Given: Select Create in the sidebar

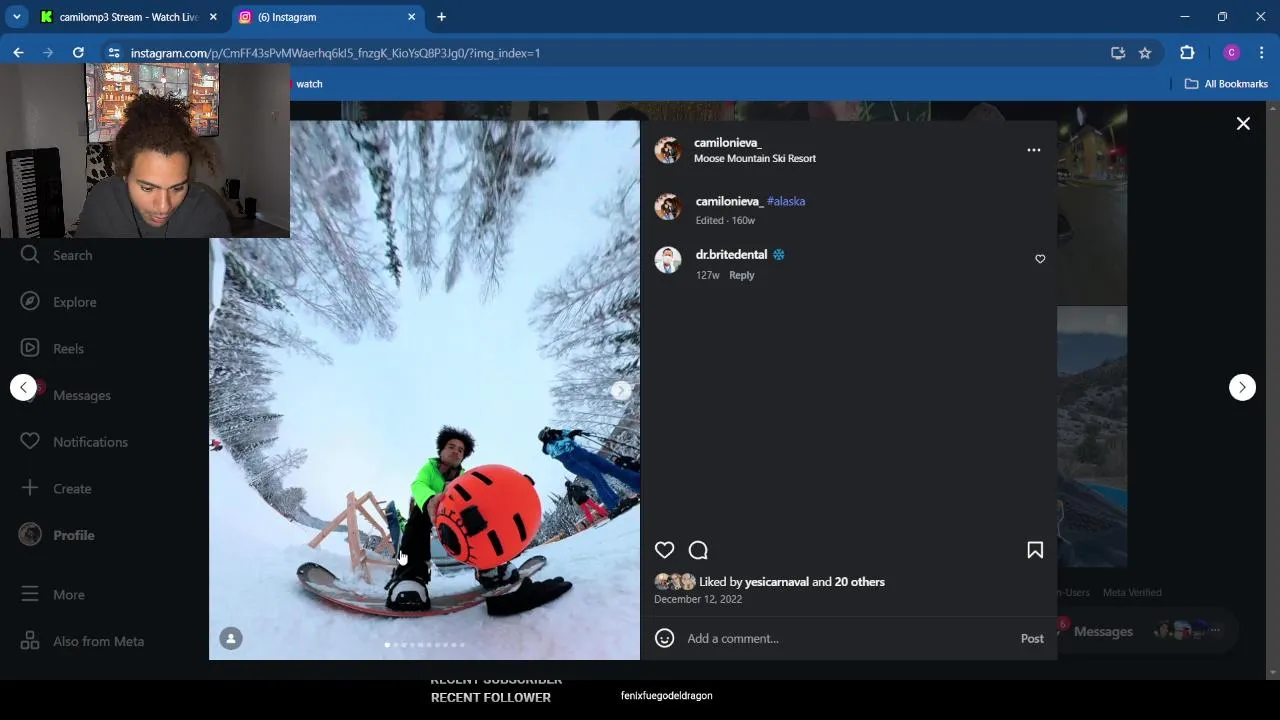Looking at the screenshot, I should pyautogui.click(x=58, y=488).
